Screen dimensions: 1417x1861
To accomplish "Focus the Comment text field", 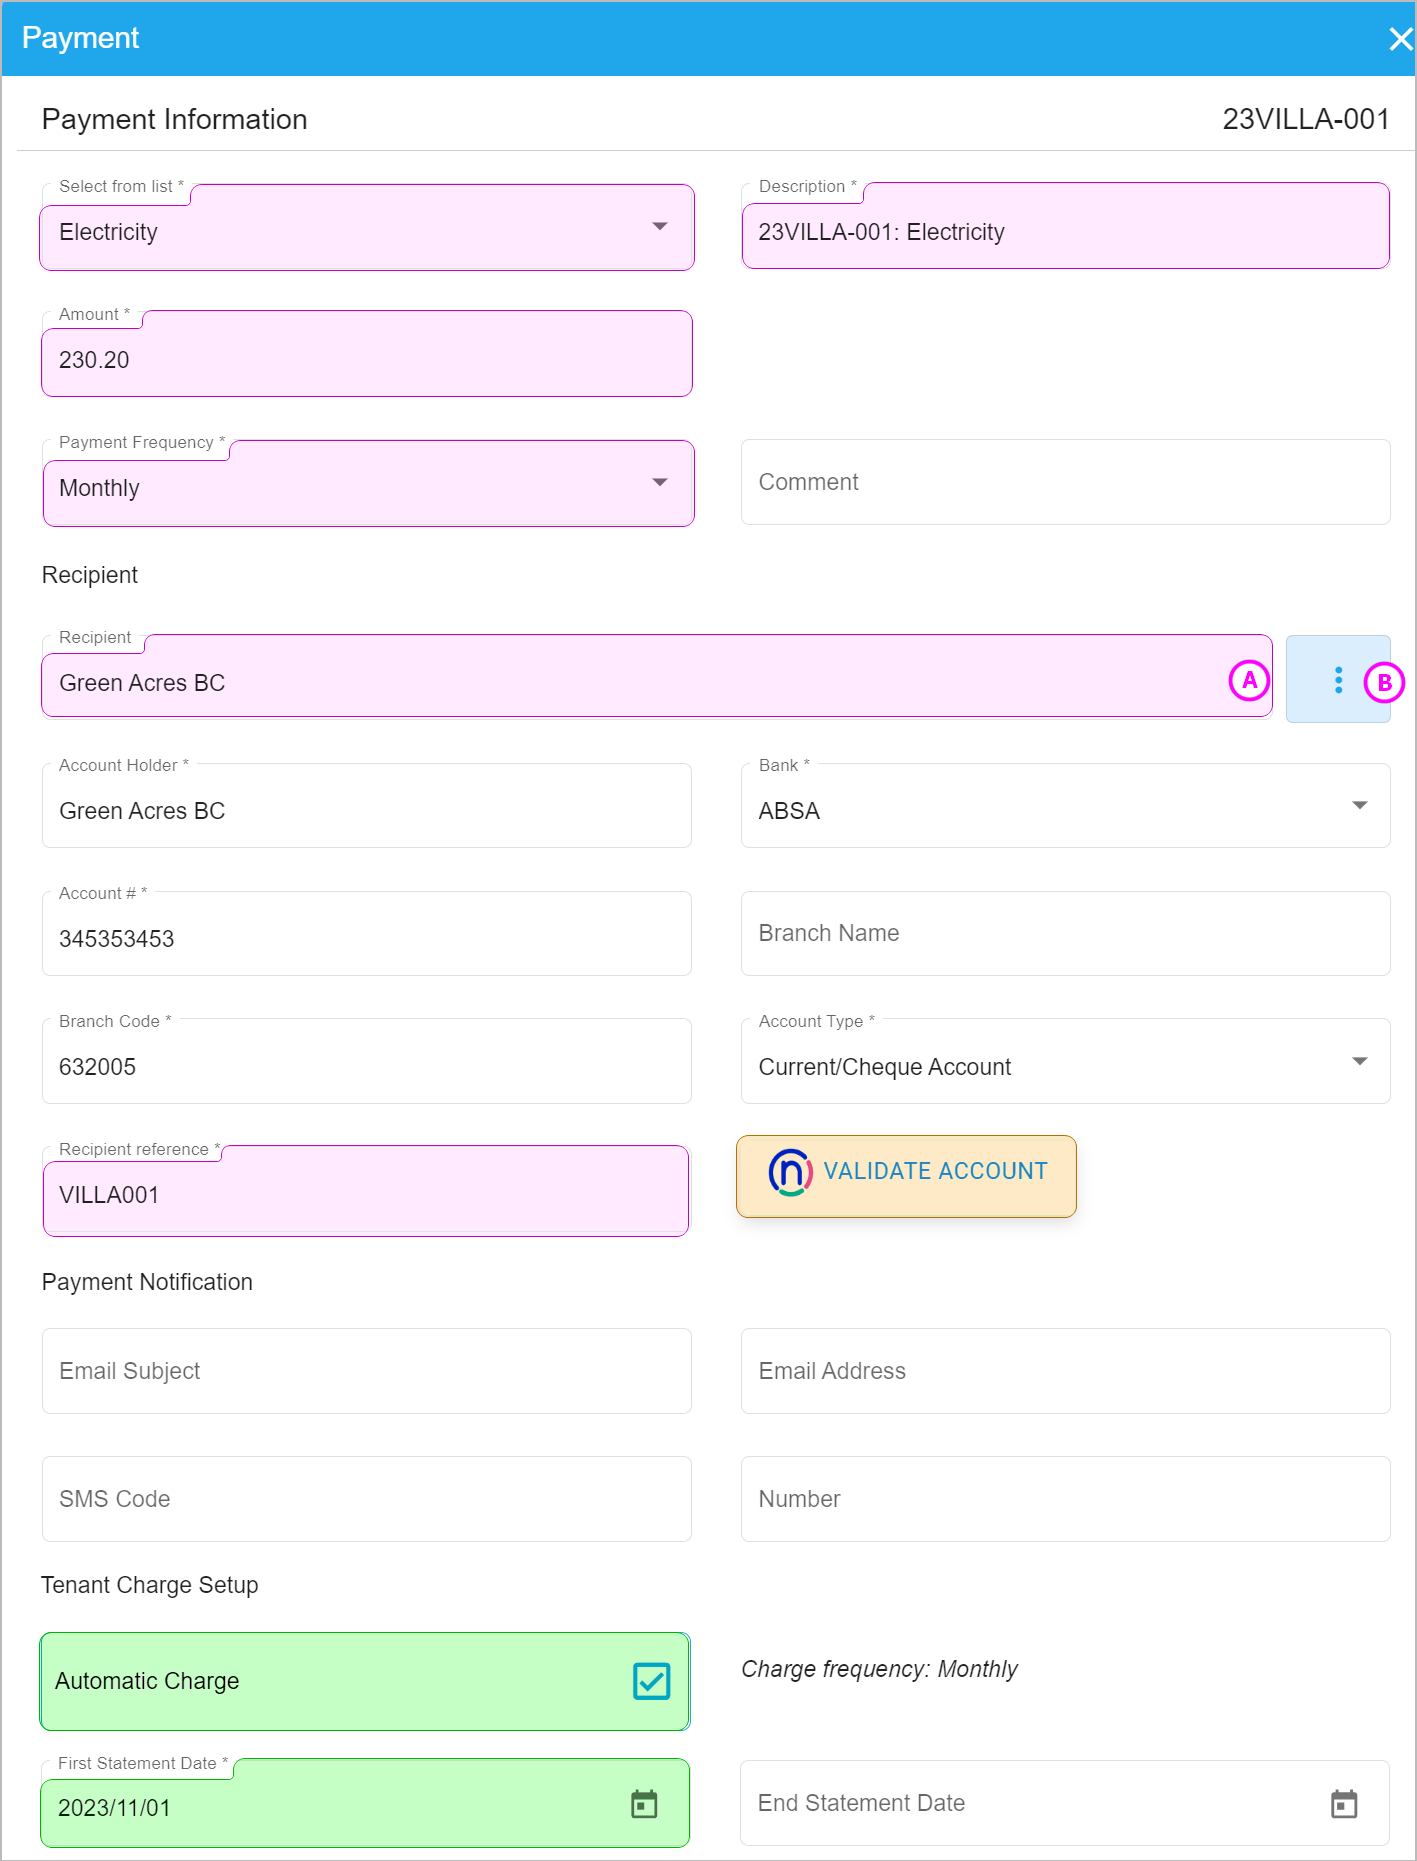I will point(1066,482).
